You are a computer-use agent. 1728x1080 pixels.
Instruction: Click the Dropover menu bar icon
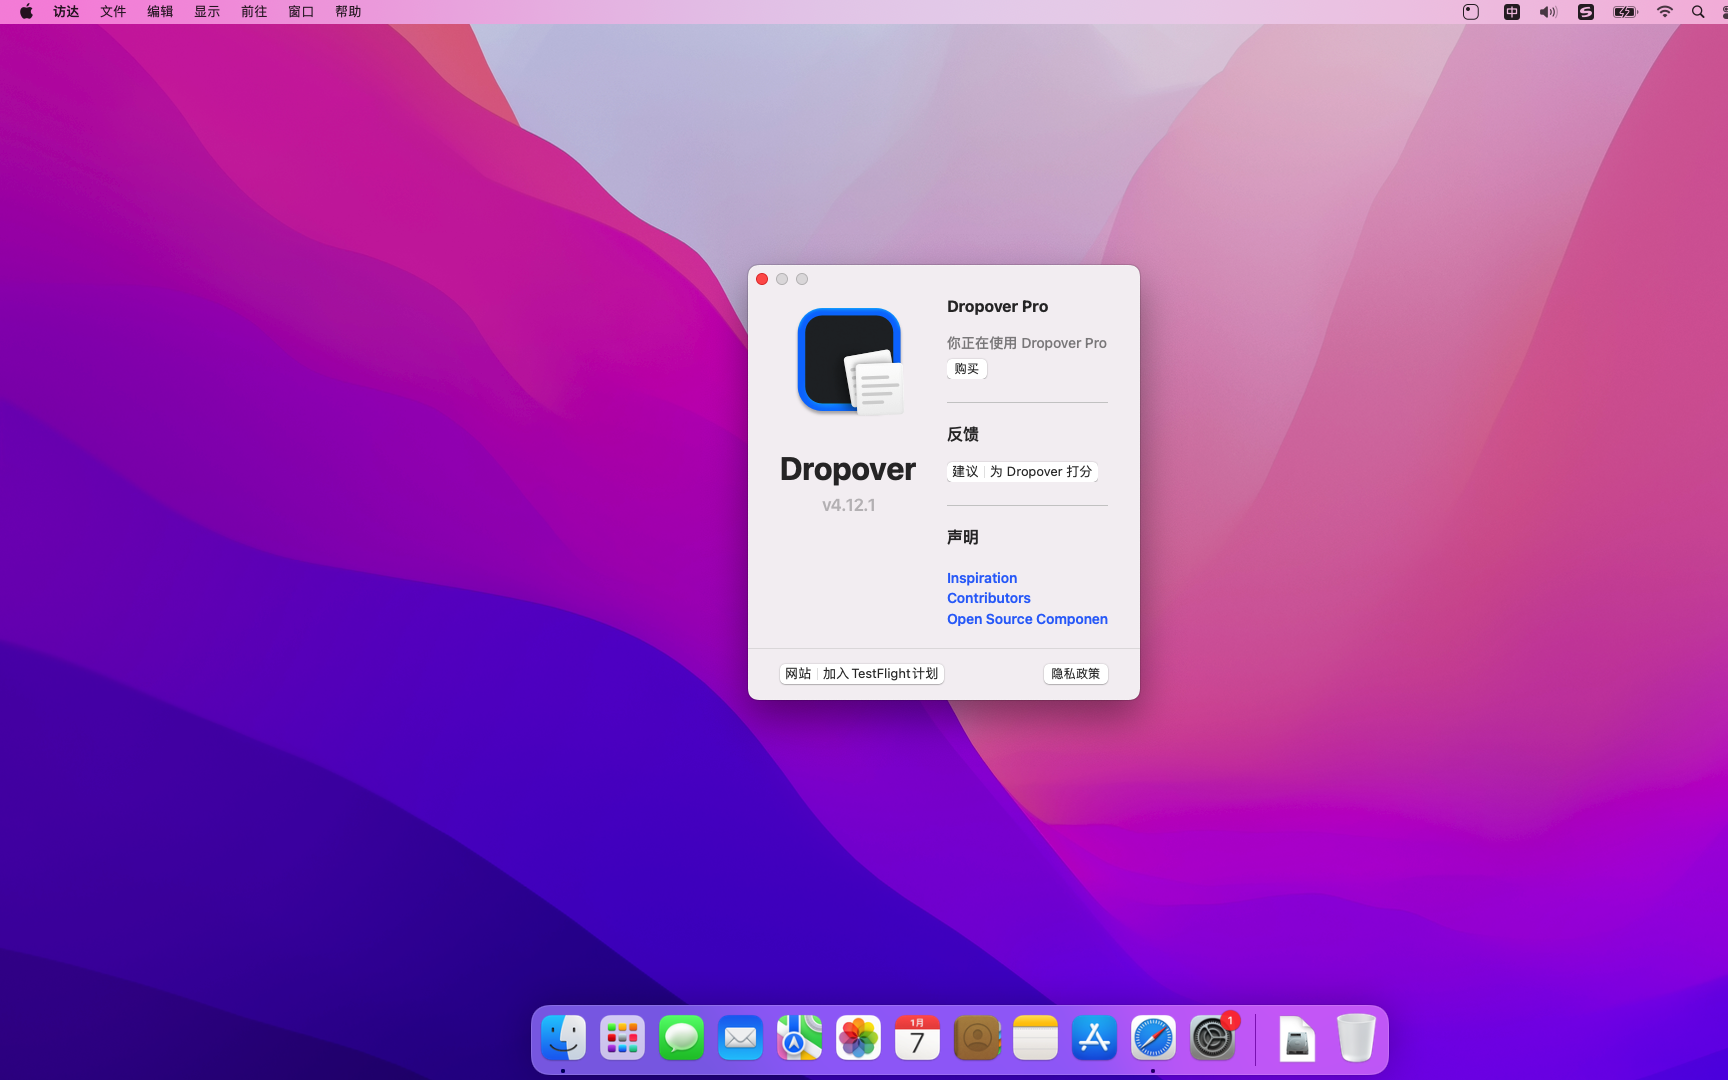coord(1471,12)
